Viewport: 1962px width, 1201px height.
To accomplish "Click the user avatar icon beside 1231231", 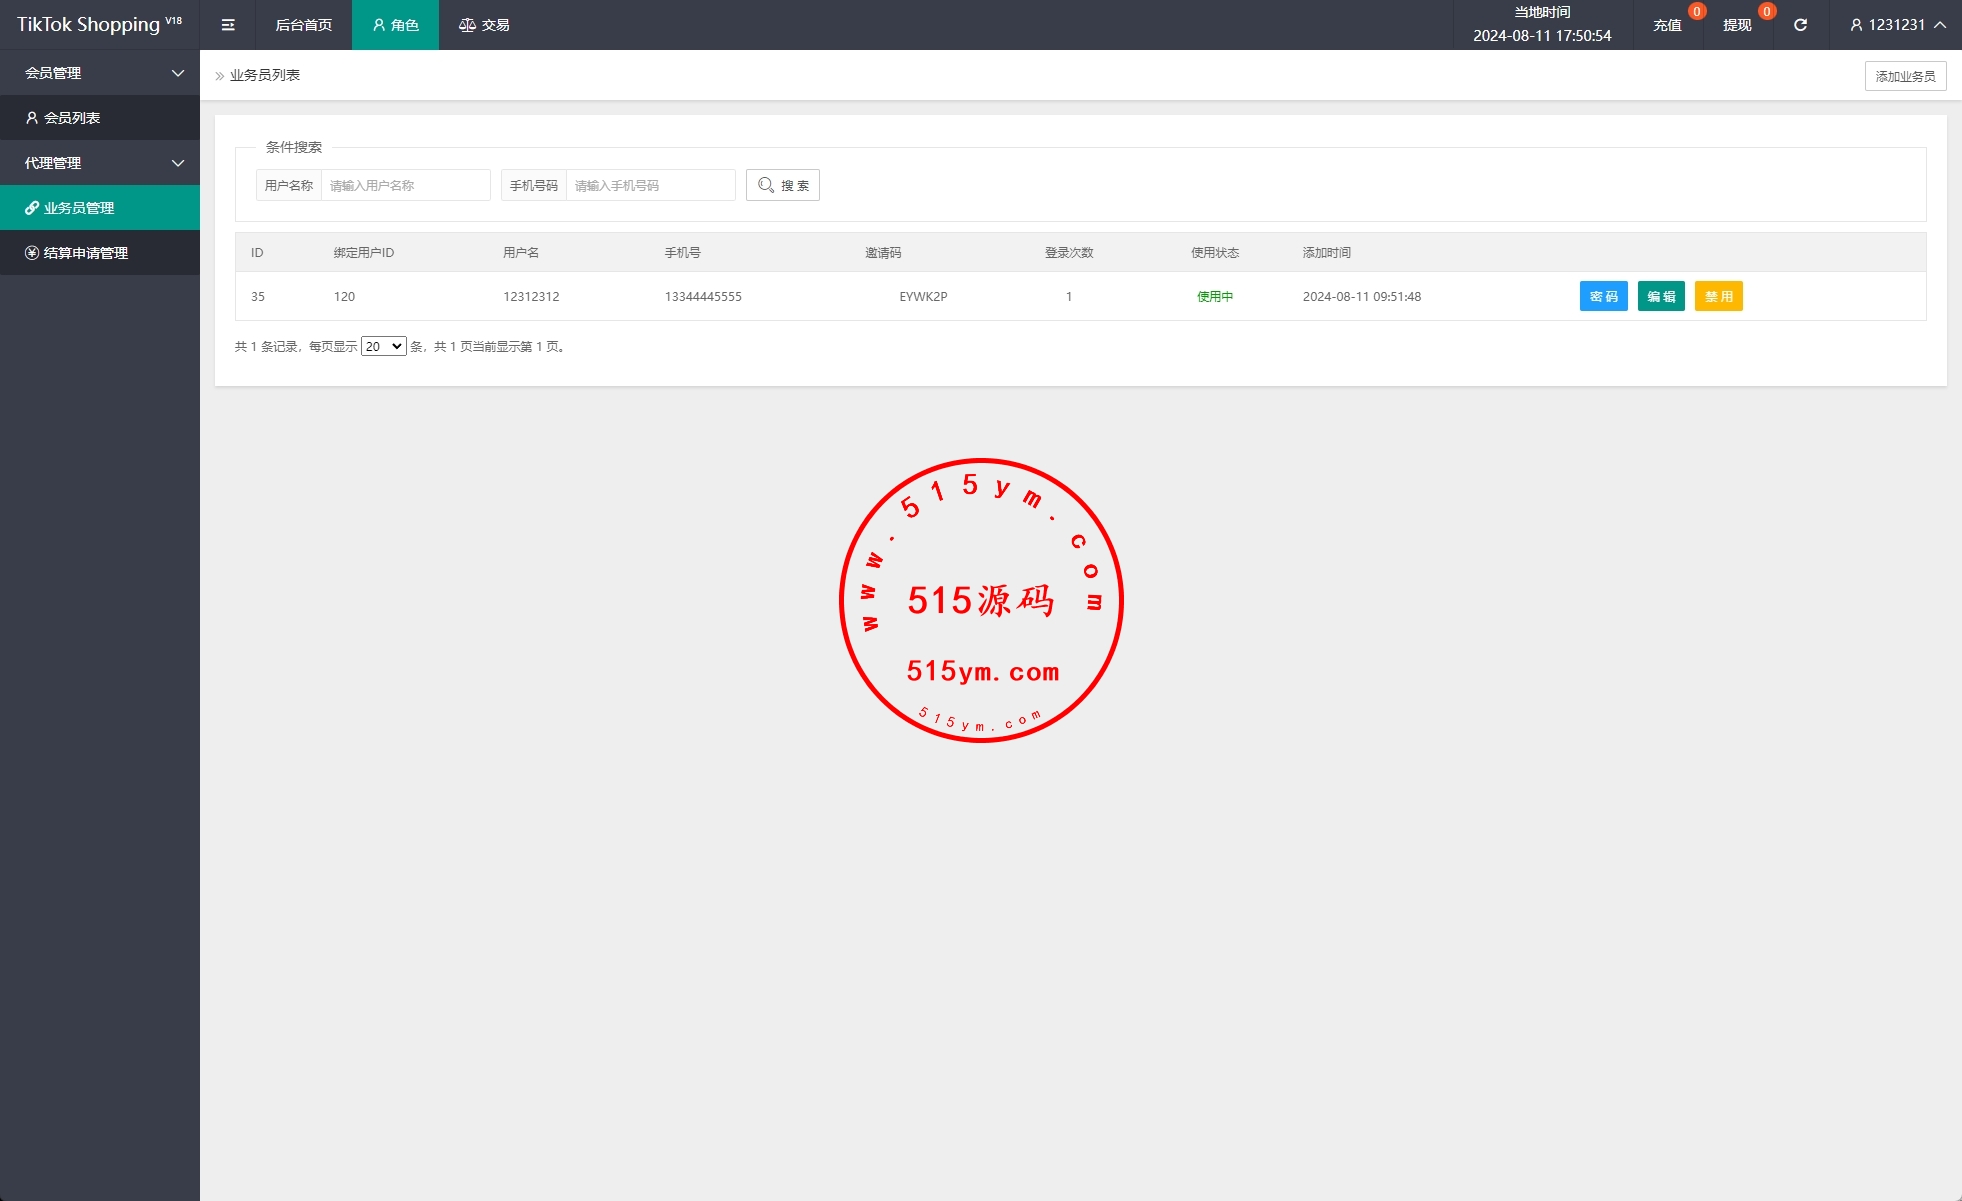I will (1856, 25).
